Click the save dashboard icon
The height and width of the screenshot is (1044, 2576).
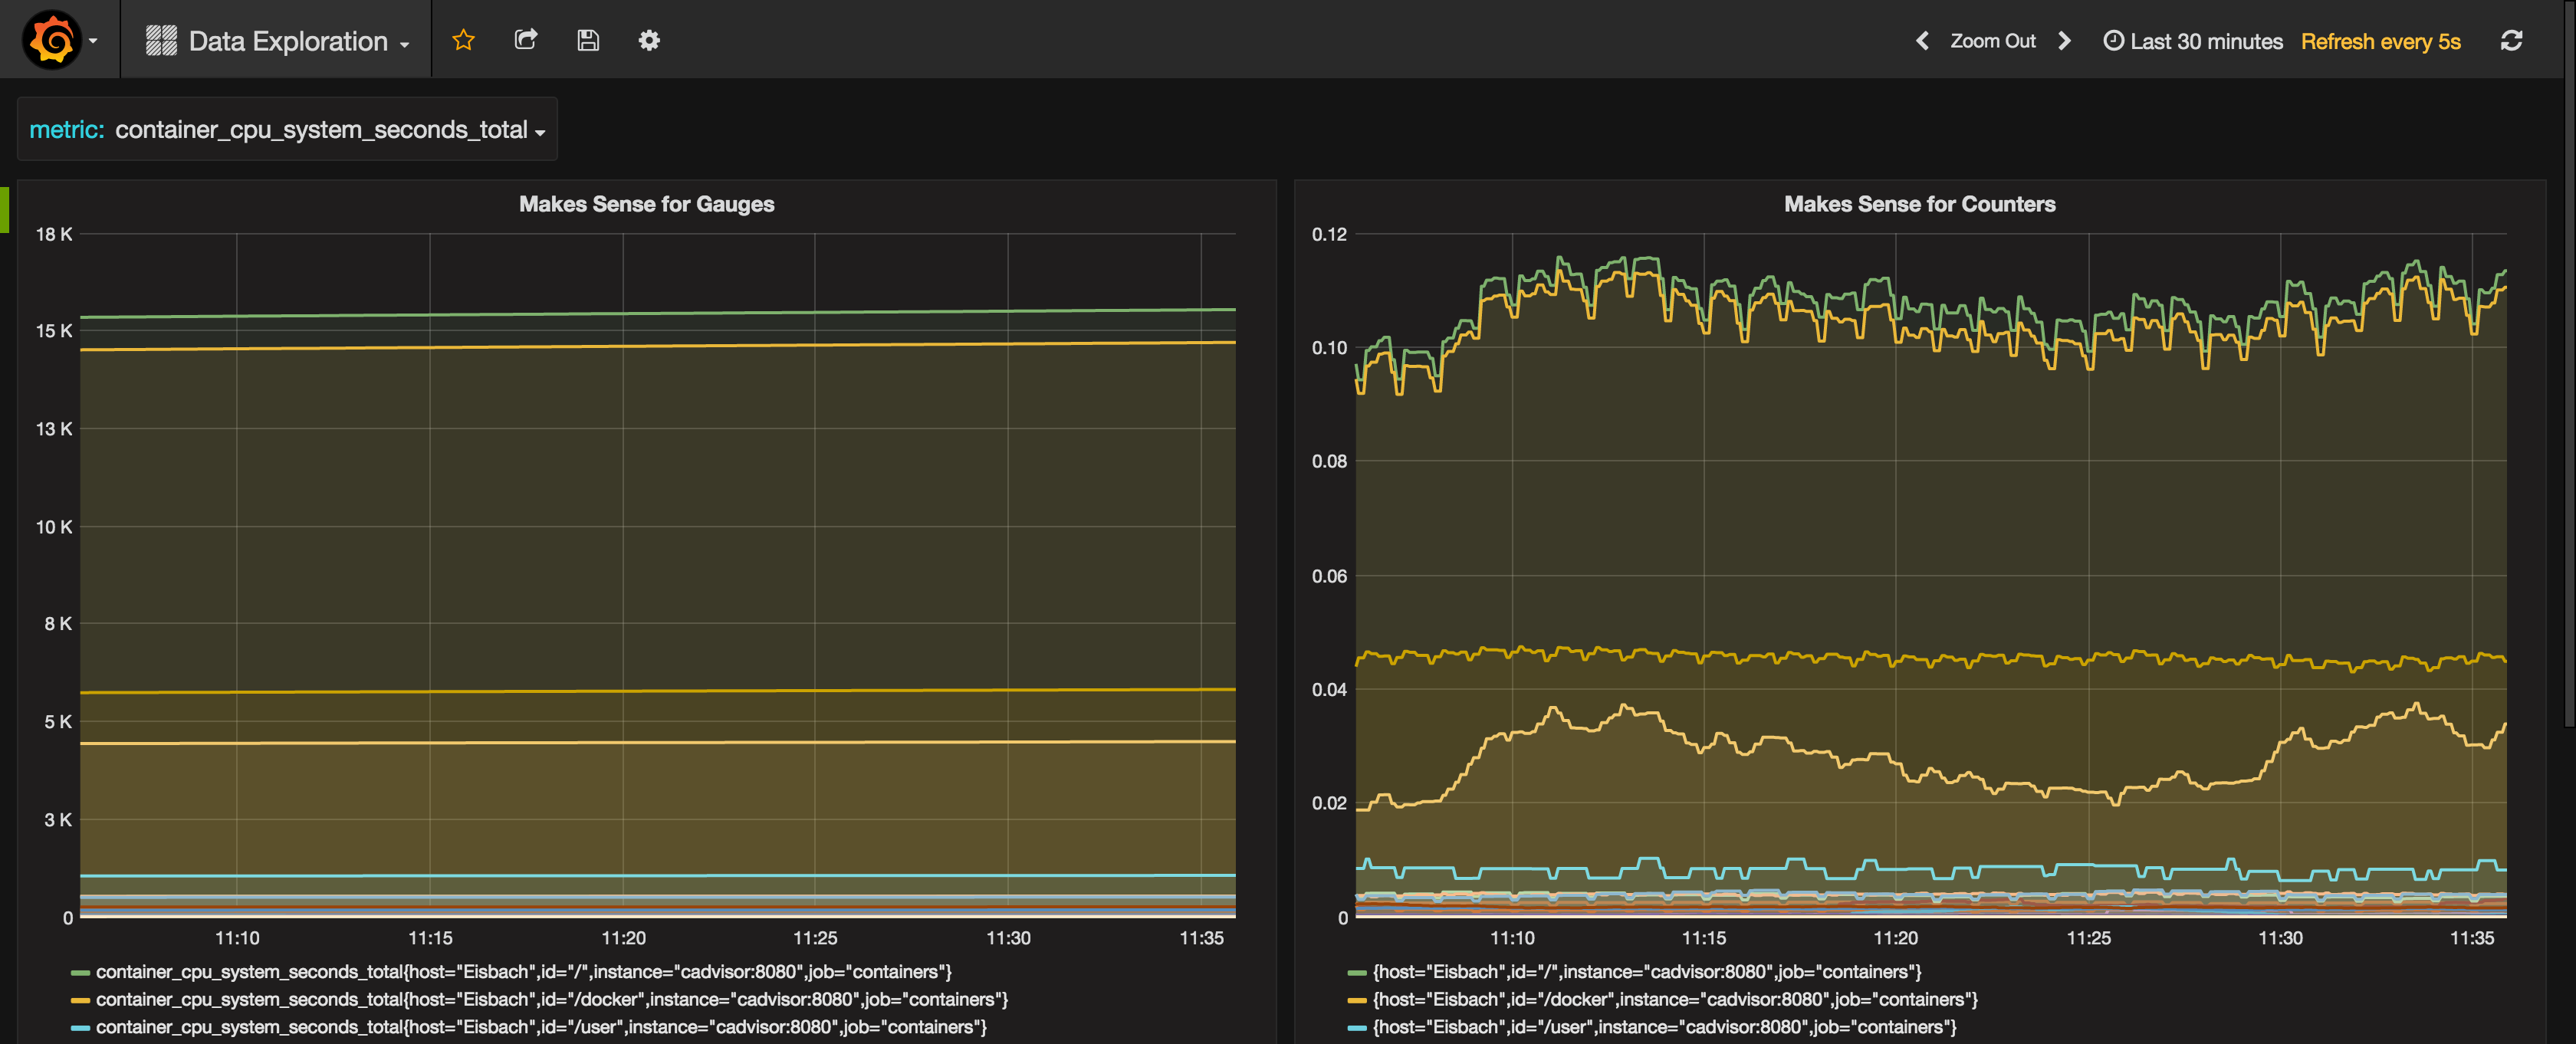588,40
